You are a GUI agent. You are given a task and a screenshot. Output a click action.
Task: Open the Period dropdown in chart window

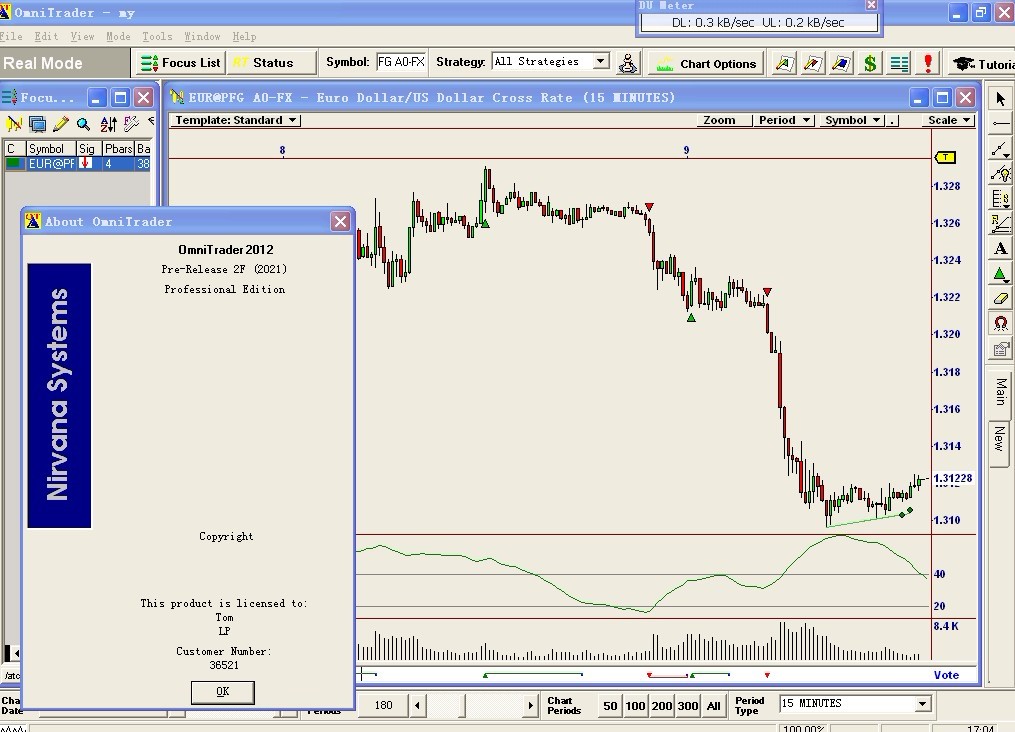pos(784,120)
